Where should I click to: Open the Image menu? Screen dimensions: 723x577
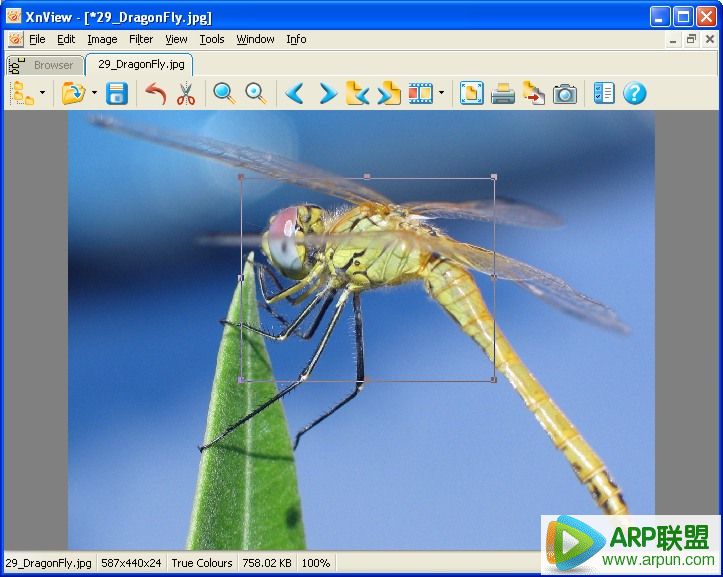pos(102,39)
